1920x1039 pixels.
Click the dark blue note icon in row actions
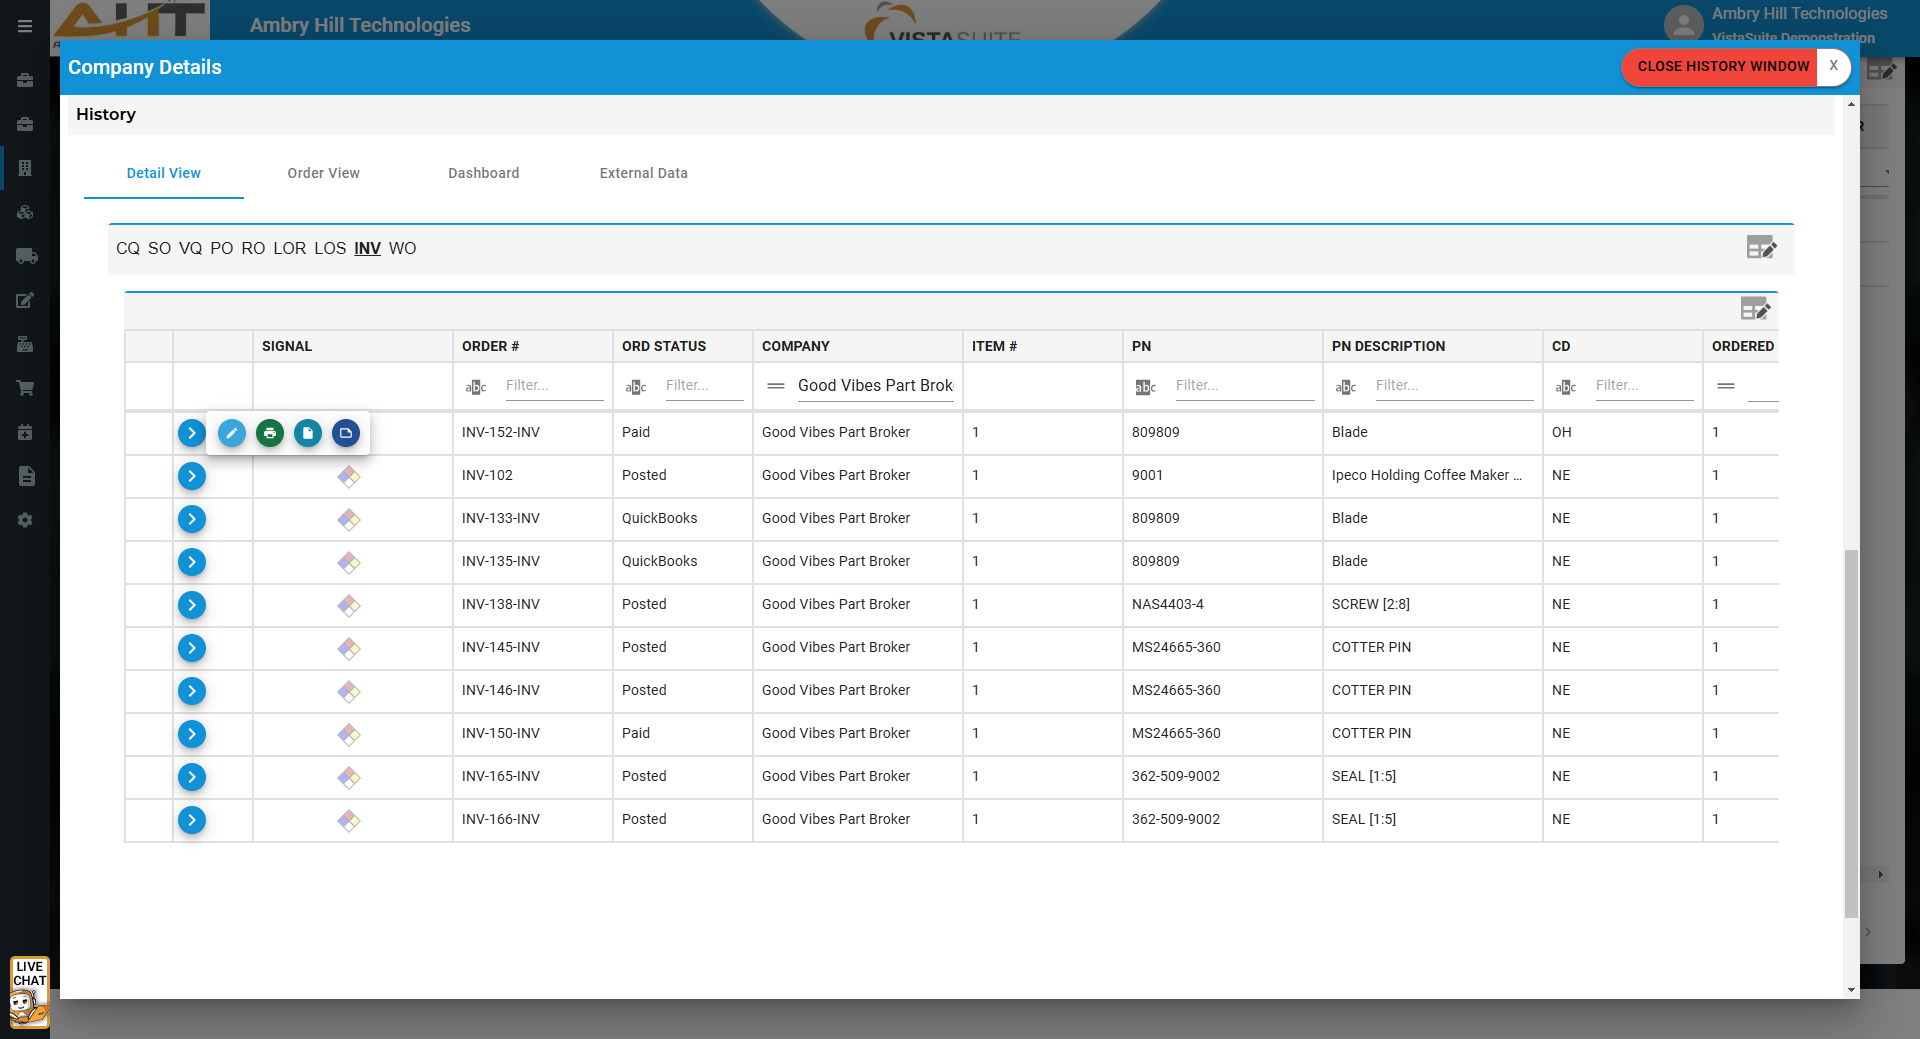[x=346, y=433]
